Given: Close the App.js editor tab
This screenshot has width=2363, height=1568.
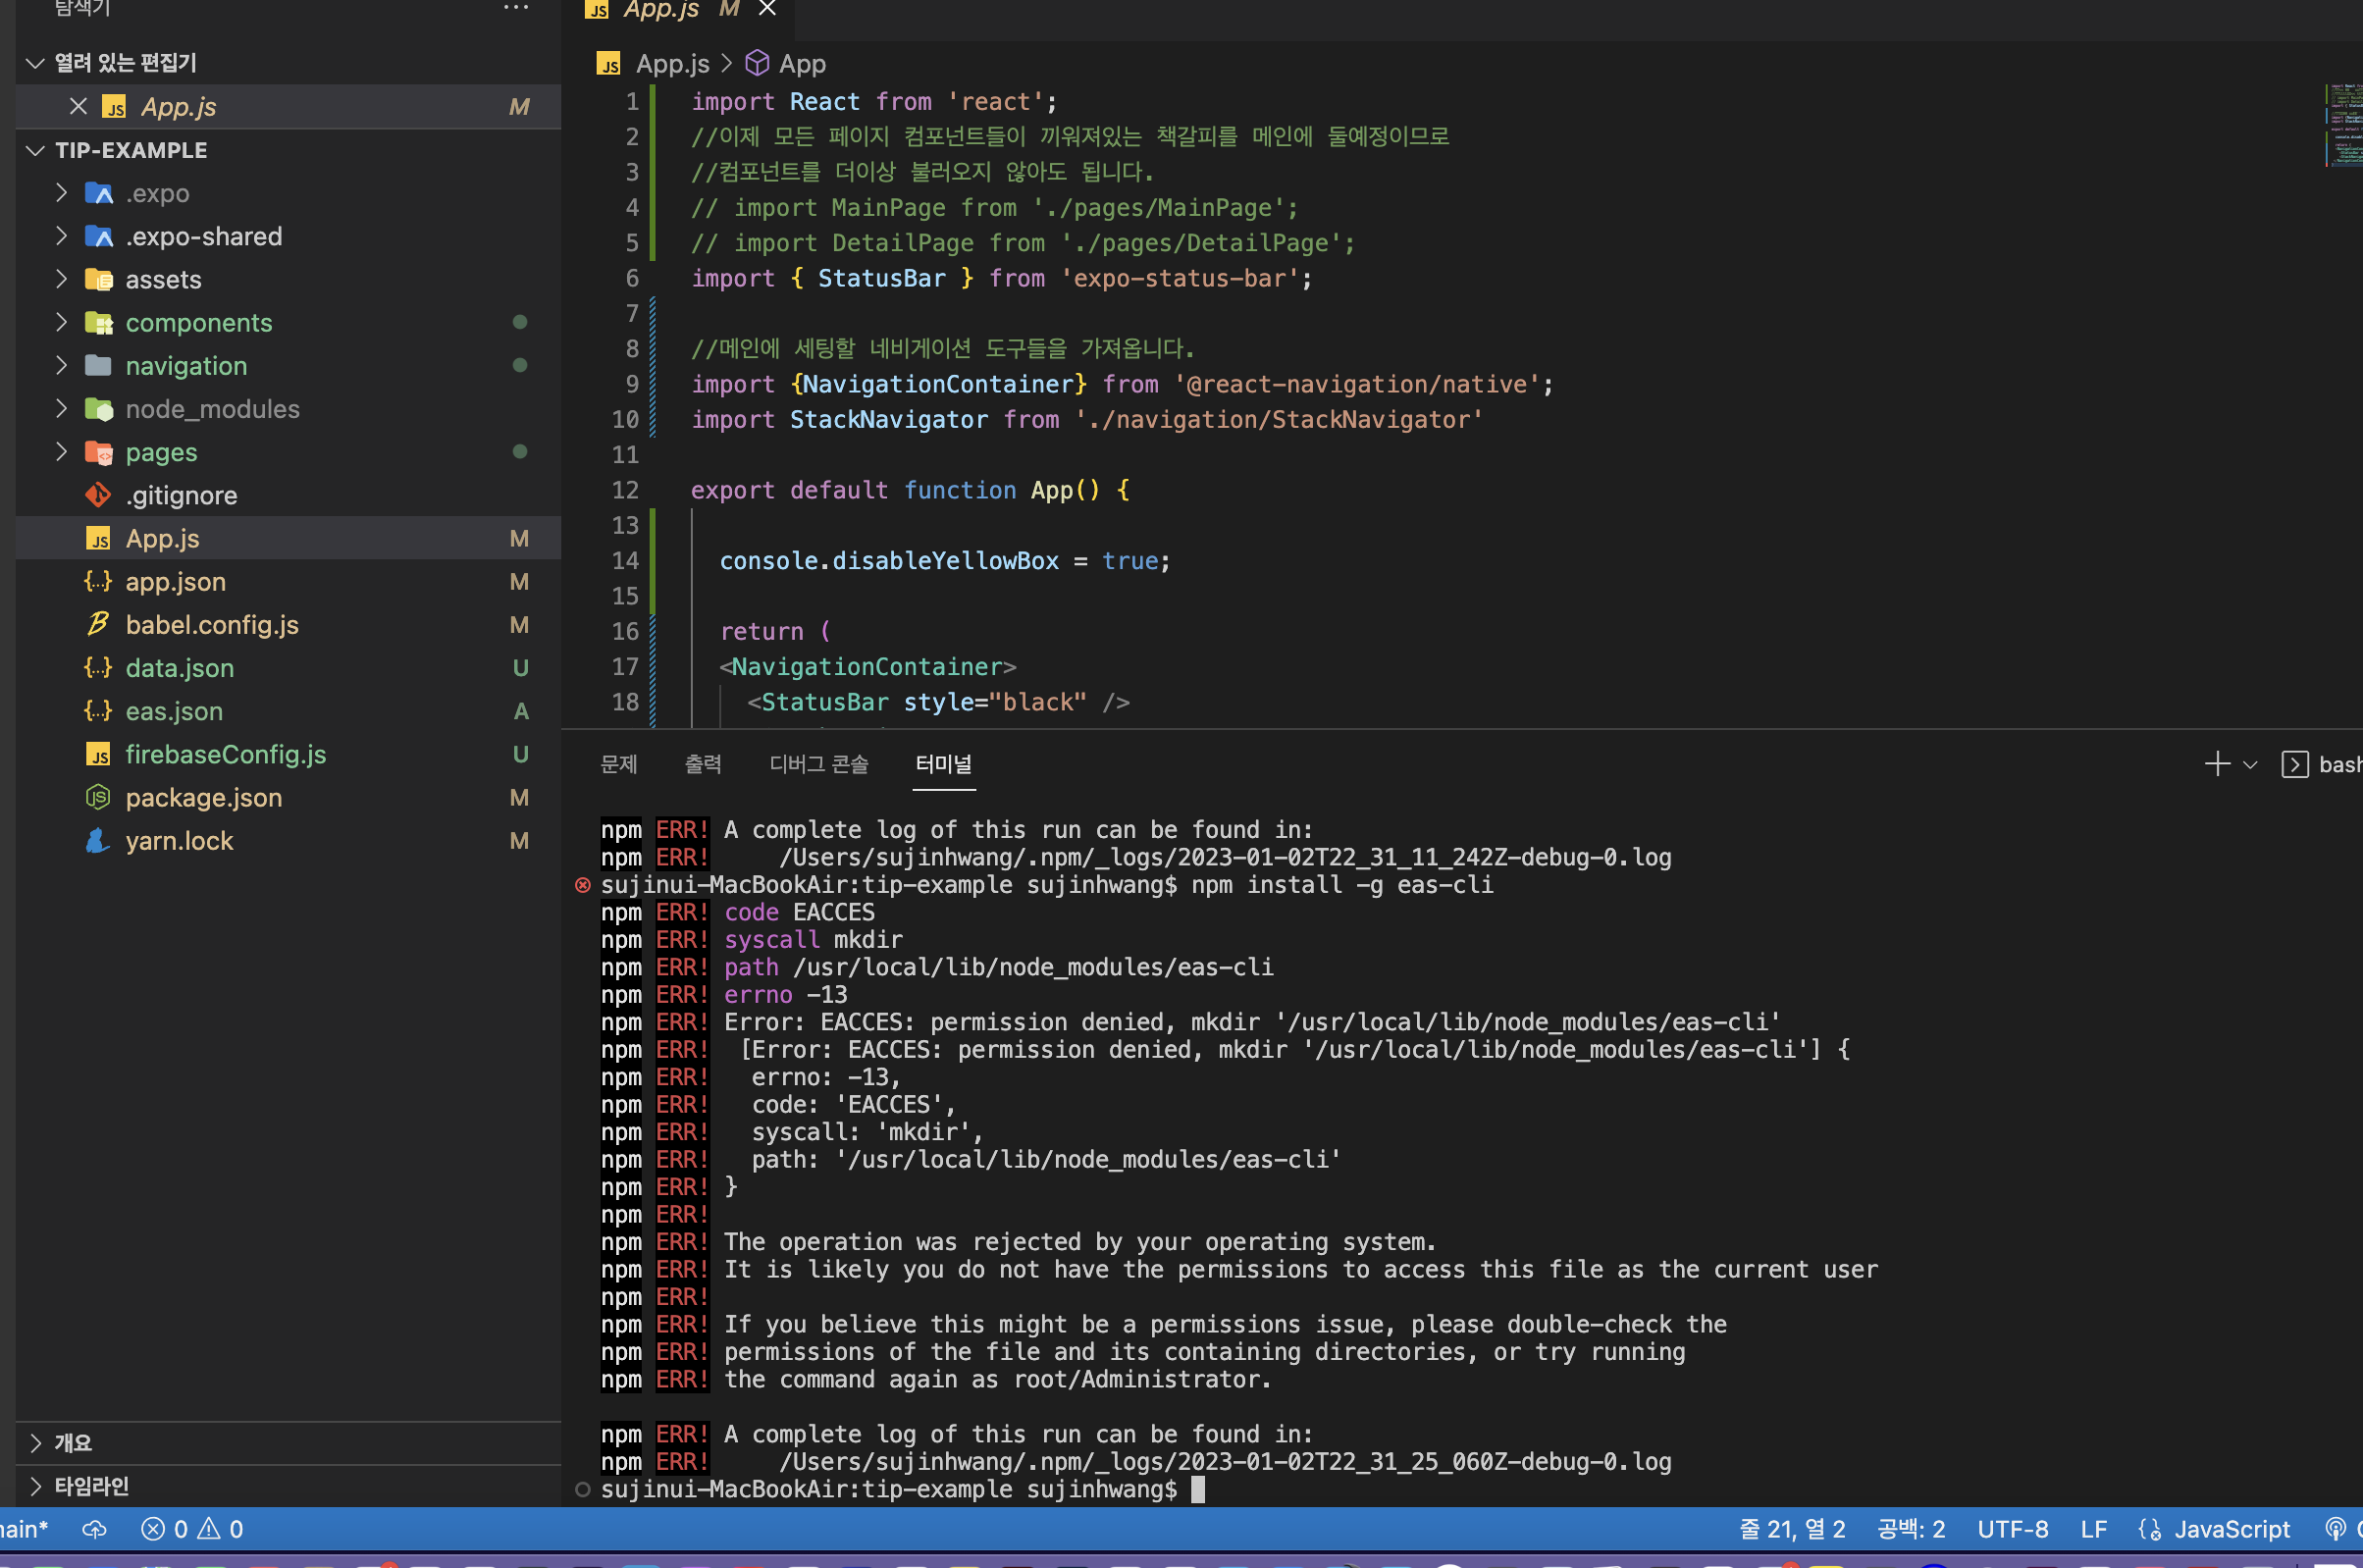Looking at the screenshot, I should point(767,9).
